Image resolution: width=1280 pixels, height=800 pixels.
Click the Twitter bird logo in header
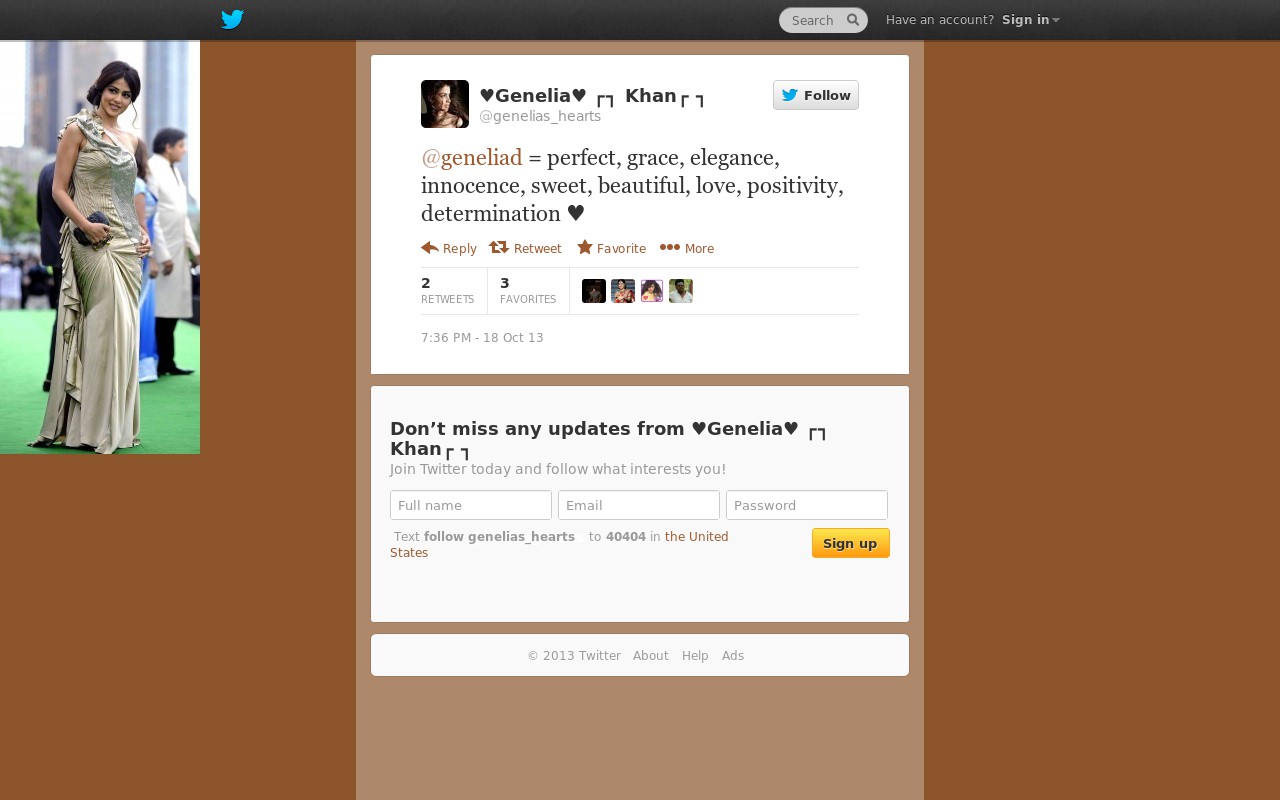pyautogui.click(x=232, y=20)
